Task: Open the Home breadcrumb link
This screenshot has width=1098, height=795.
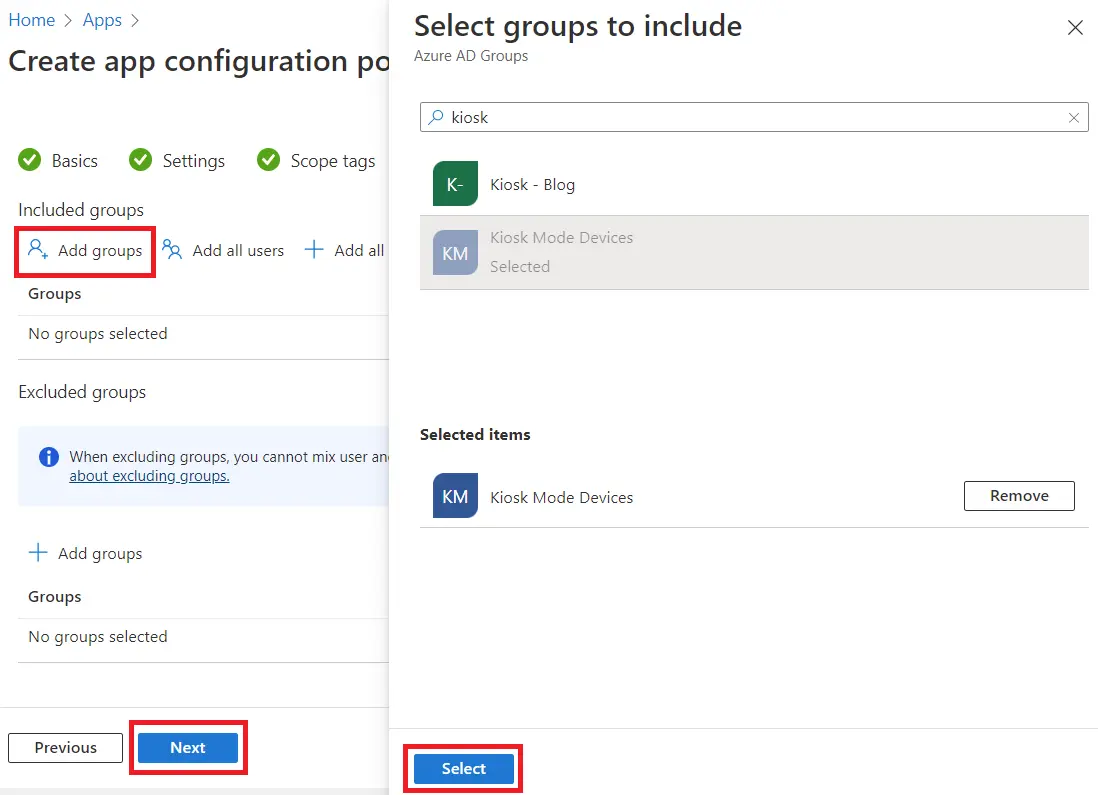Action: 31,20
